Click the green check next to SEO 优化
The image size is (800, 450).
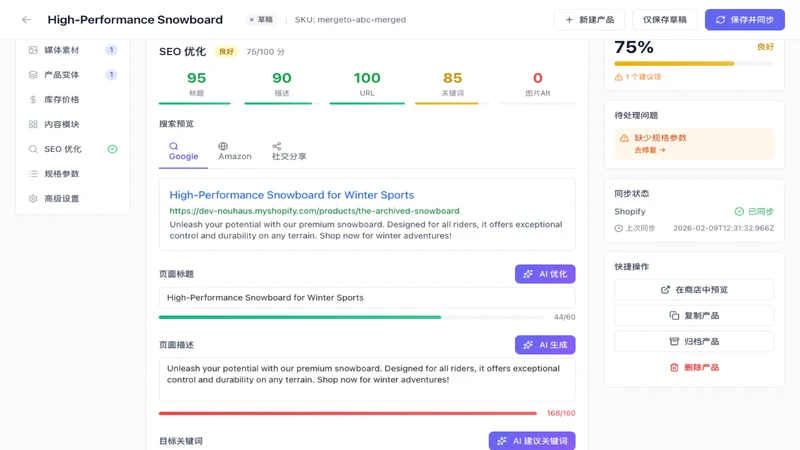point(112,149)
